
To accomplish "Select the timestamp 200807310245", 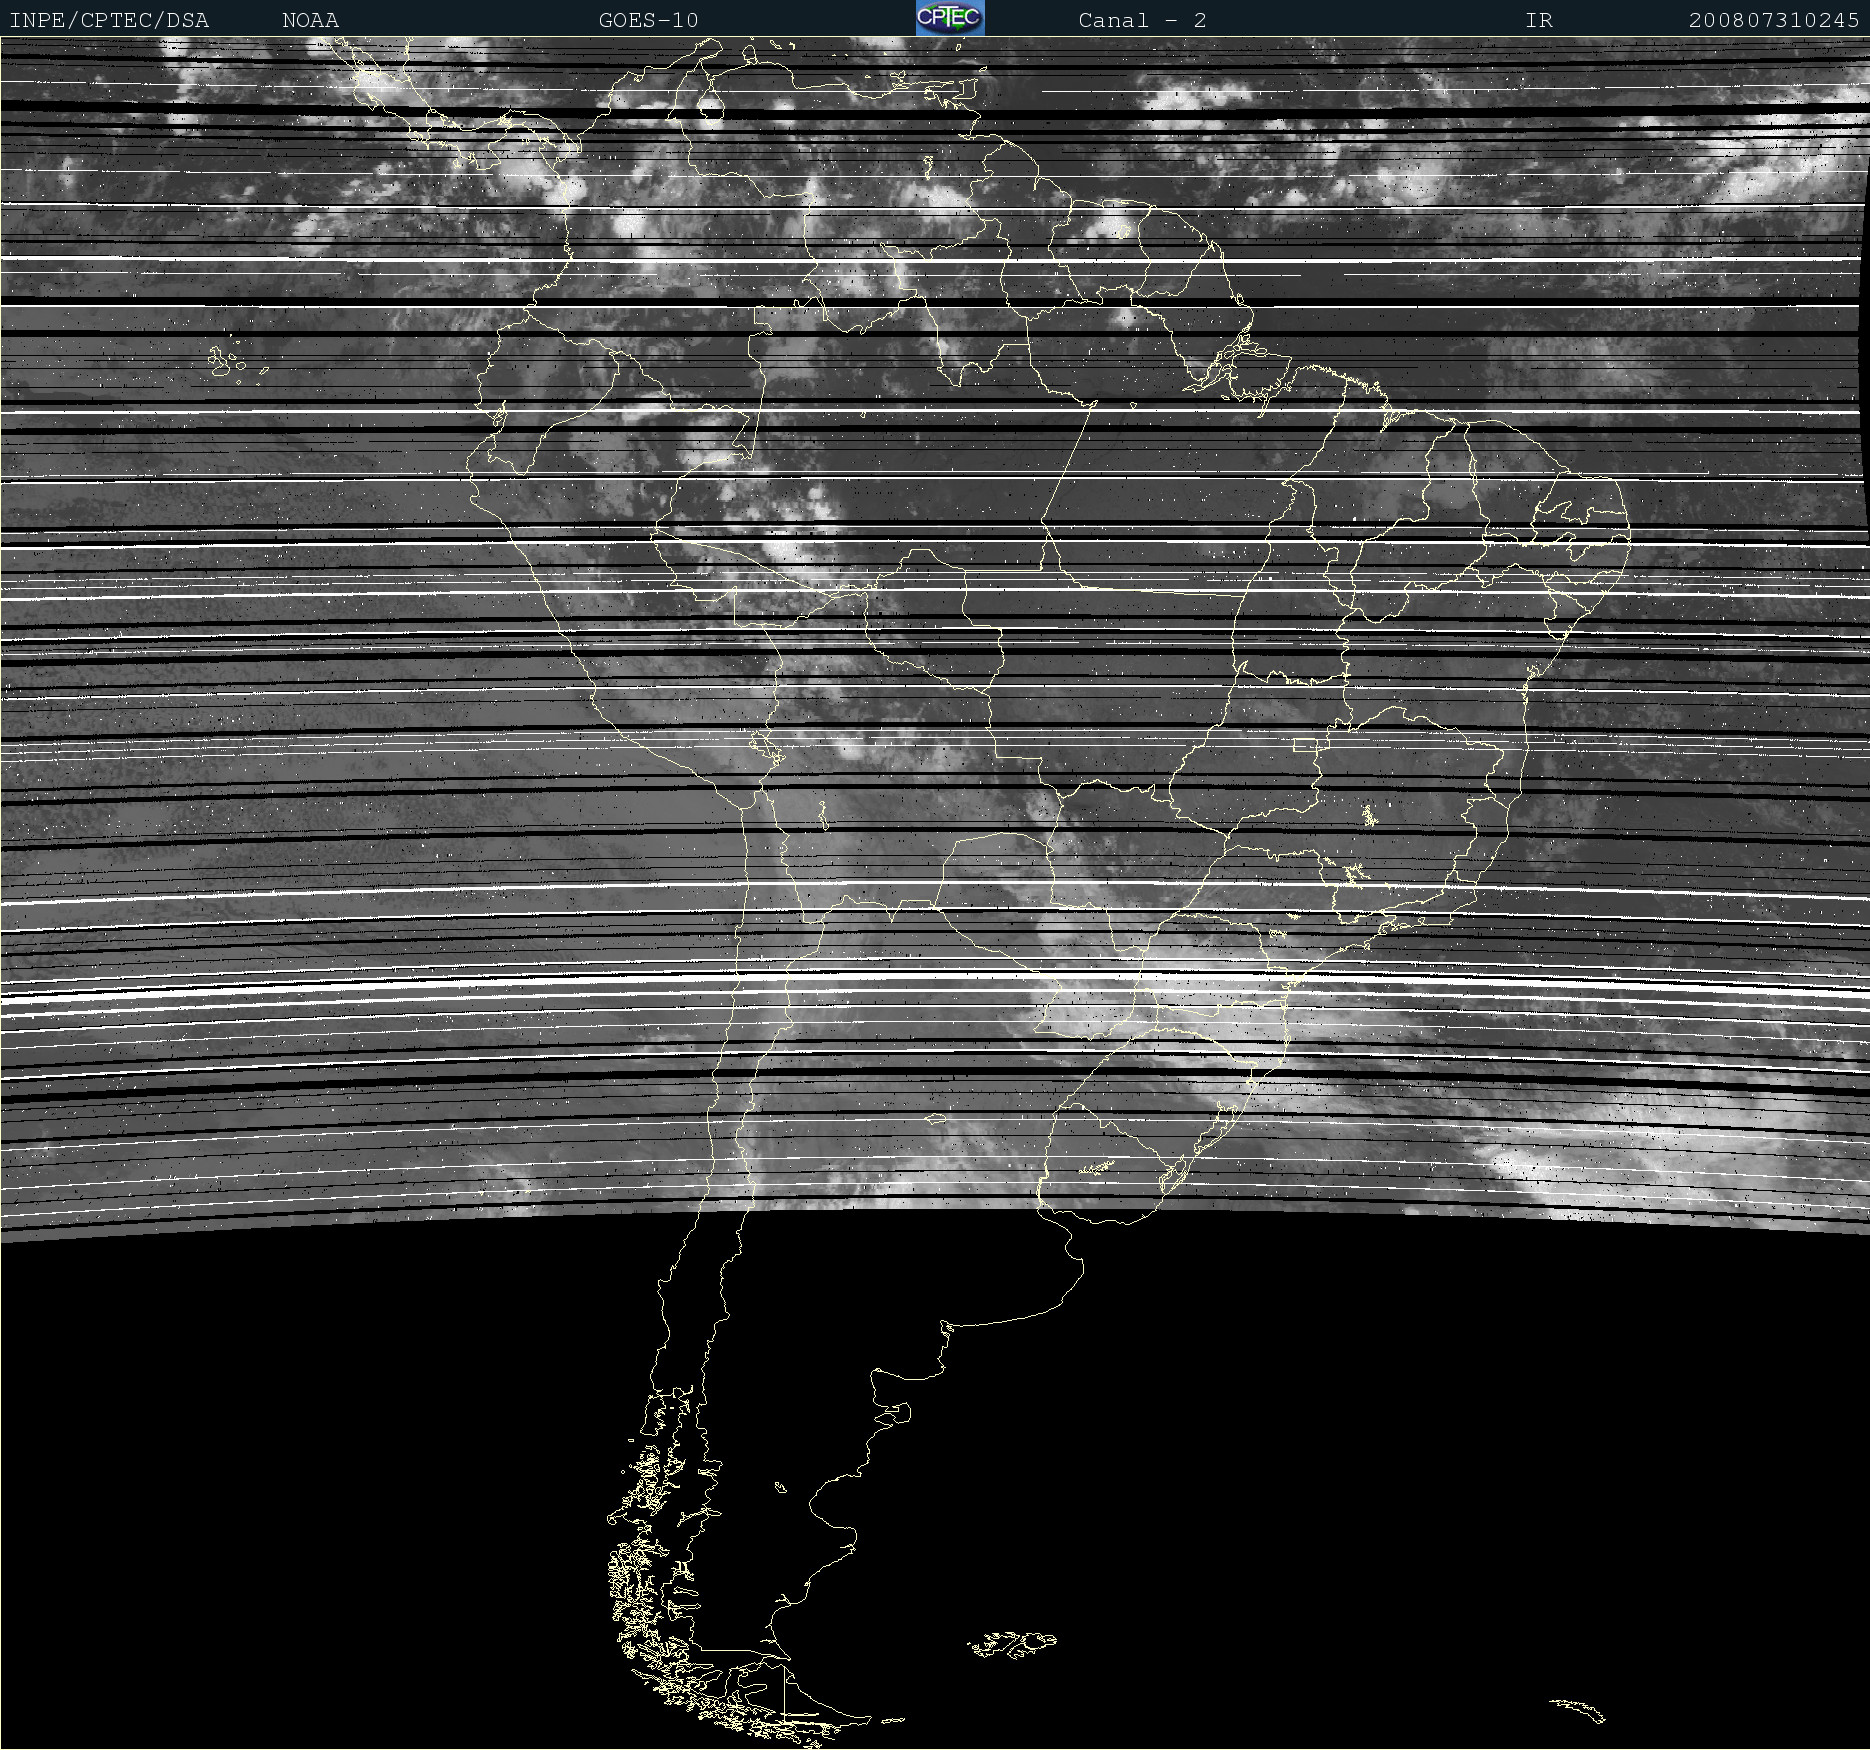I will 1774,20.
